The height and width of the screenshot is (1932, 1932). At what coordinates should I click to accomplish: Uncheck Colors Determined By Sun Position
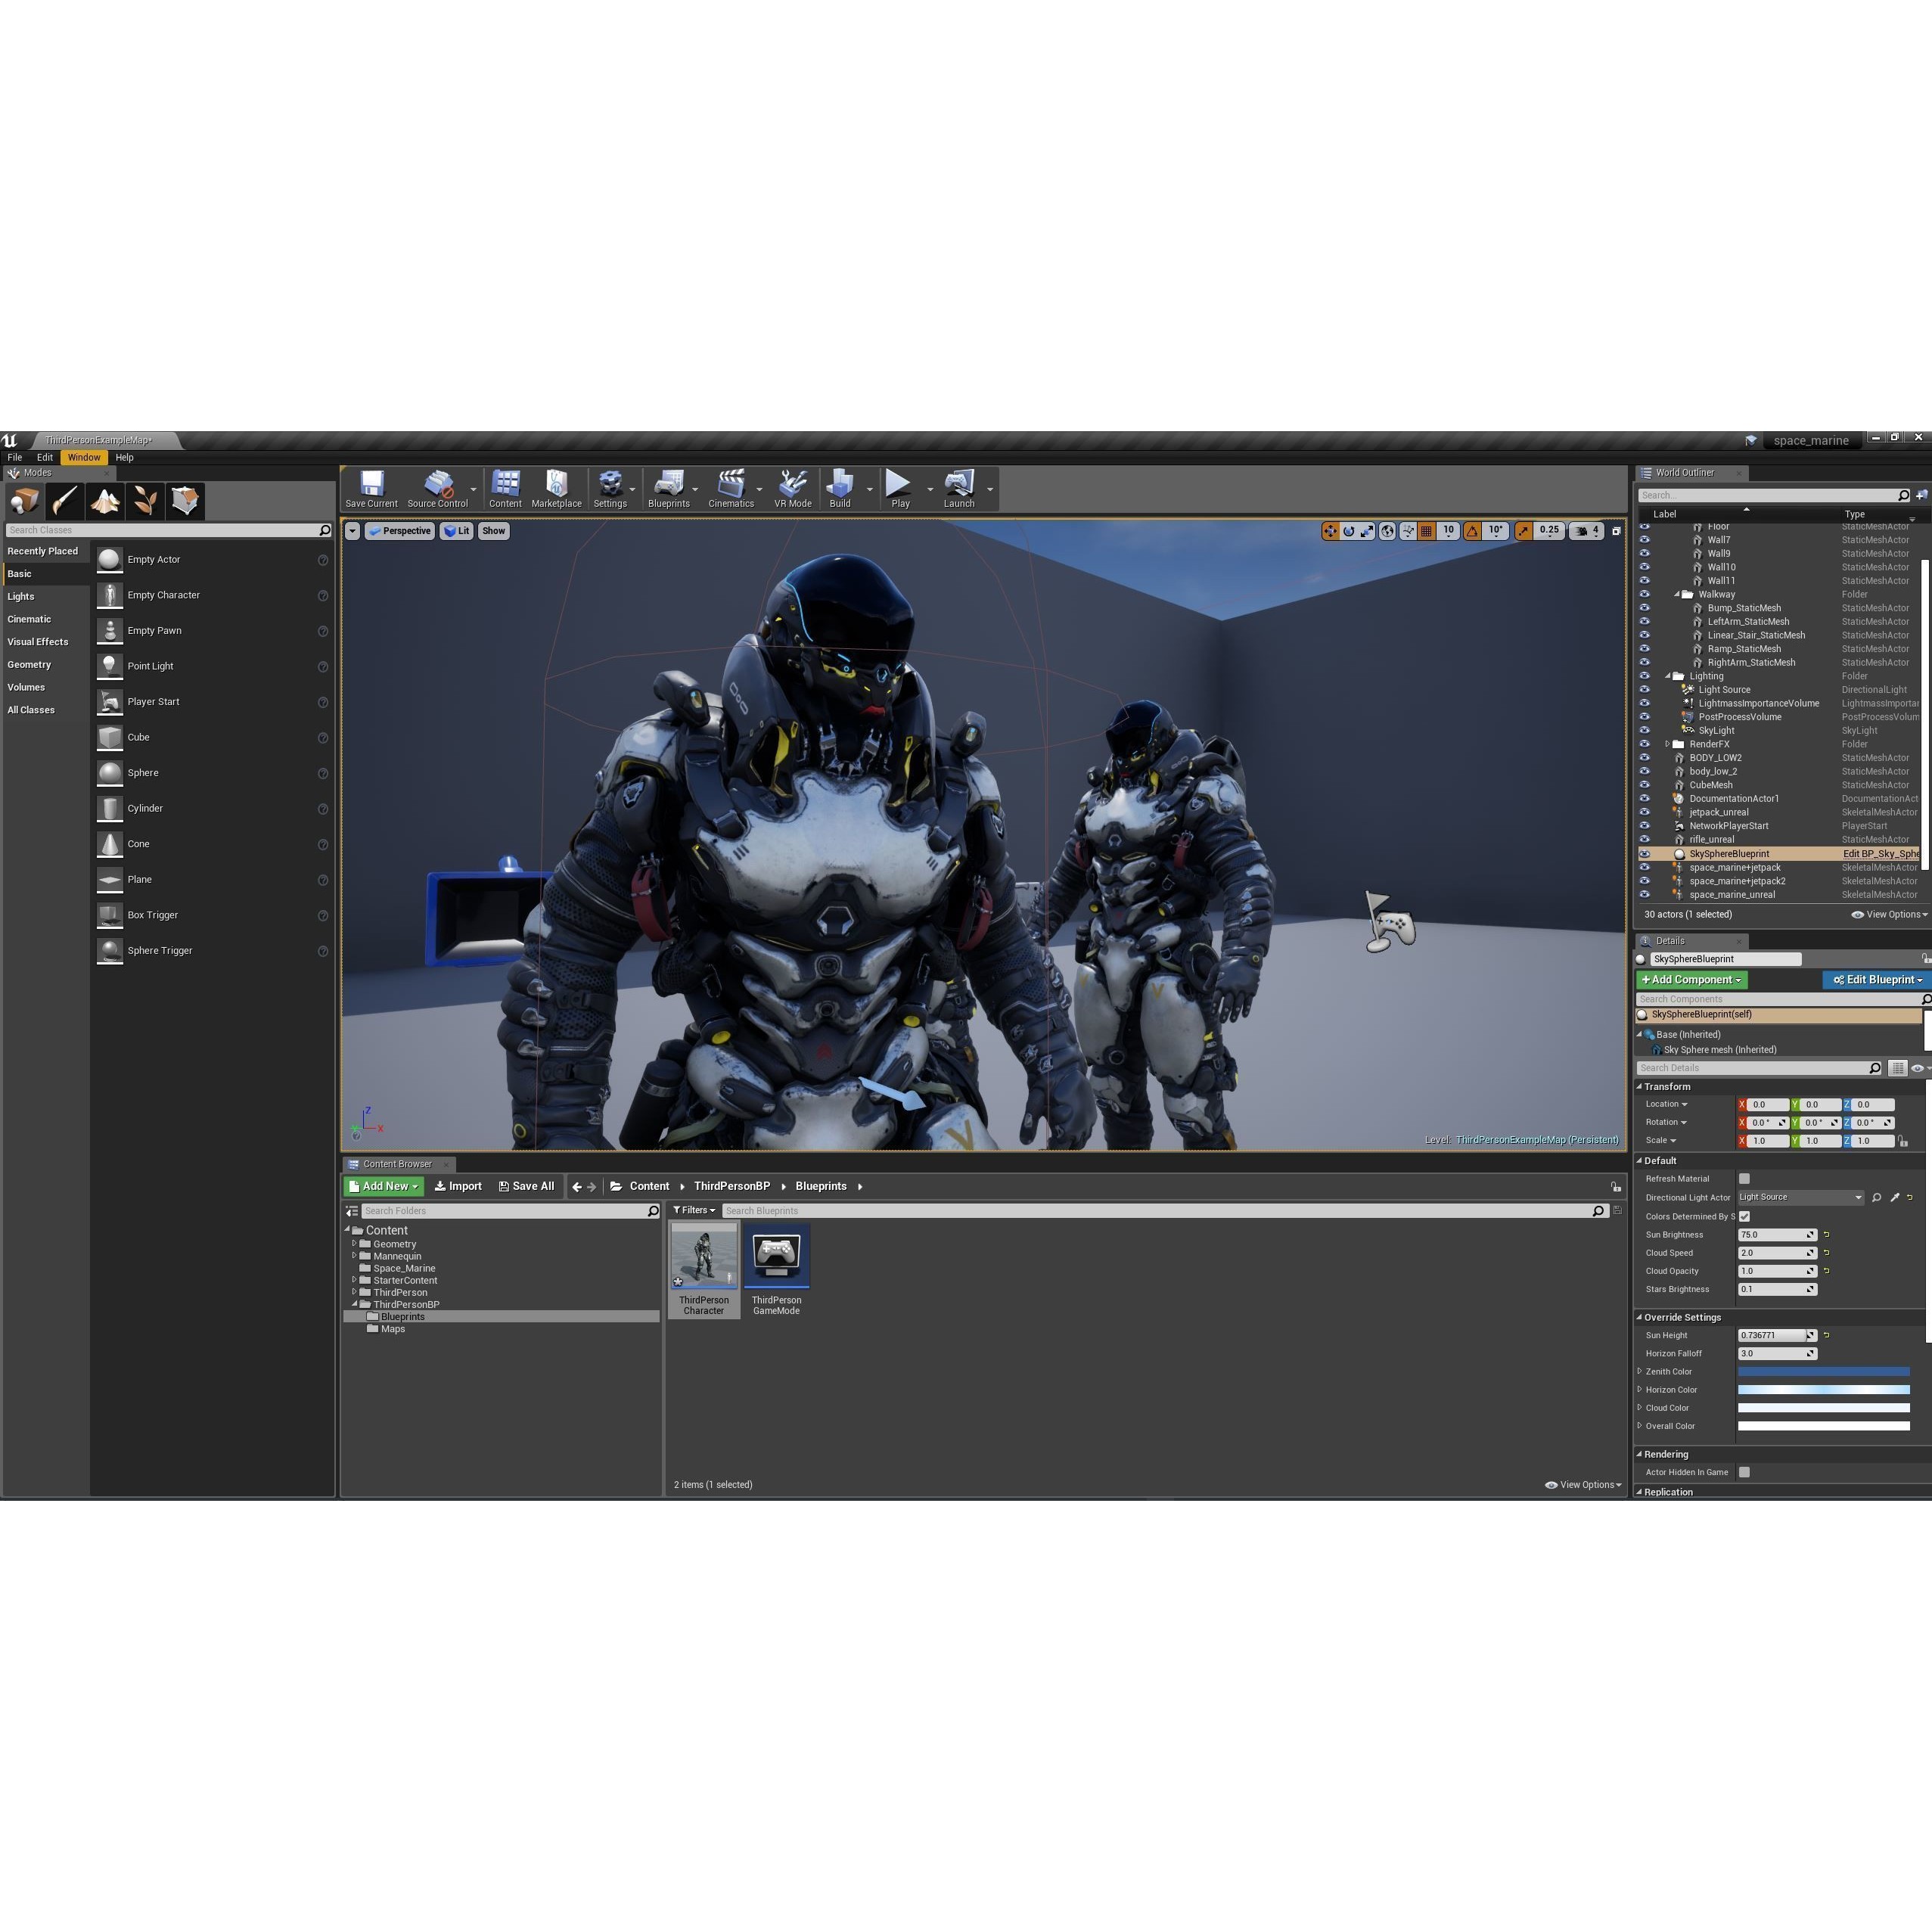pos(1744,1216)
